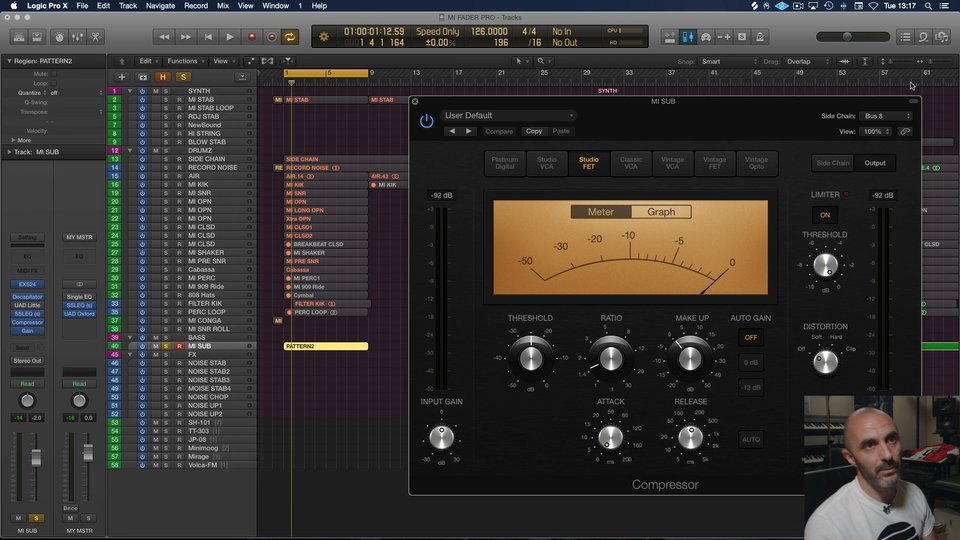Open the Media Browser icon
Screen dimensions: 960x540
coord(941,37)
